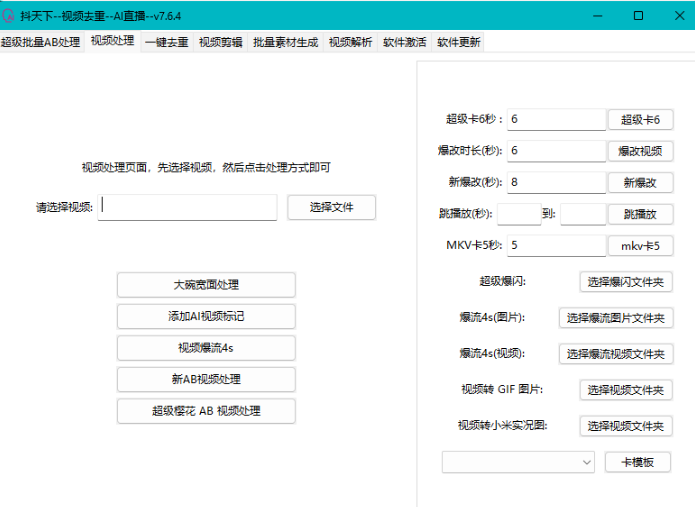Screen dimensions: 695x507
Task: Go to the 视频解析 tab
Action: 350,42
